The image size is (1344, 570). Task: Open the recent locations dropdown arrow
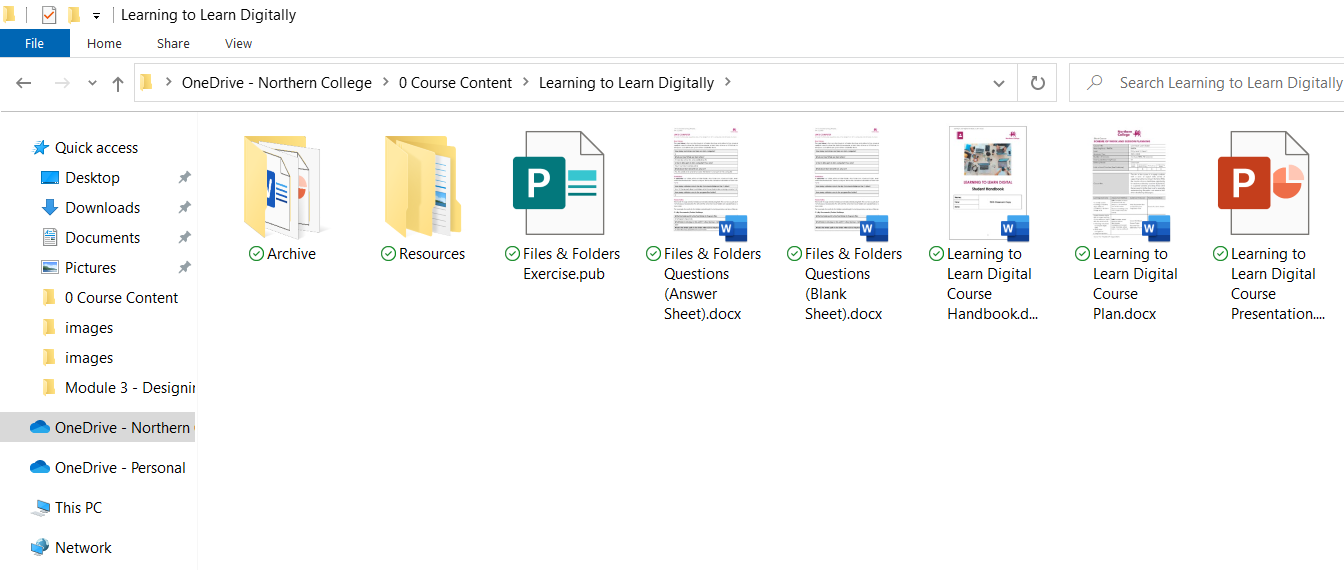(x=92, y=84)
